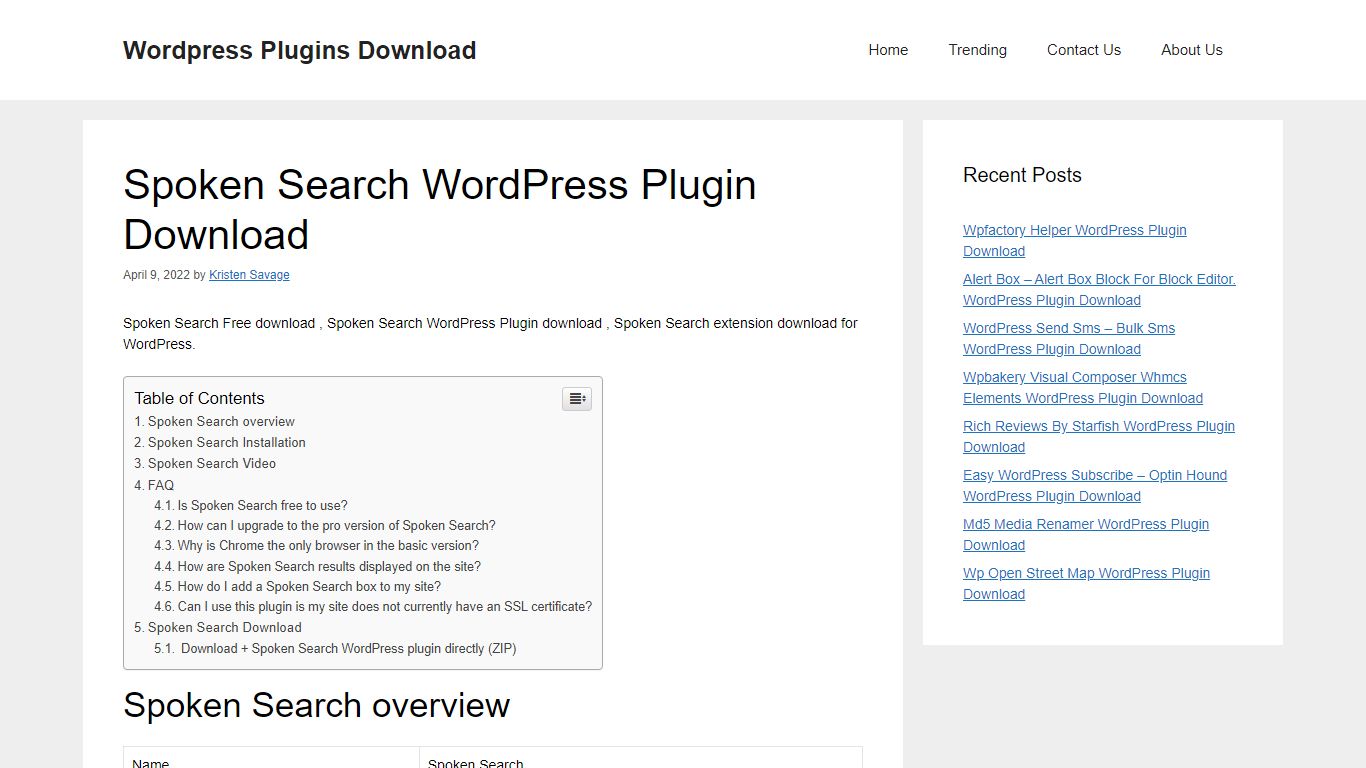The height and width of the screenshot is (768, 1366).
Task: Jump to Spoken Search Installation section
Action: 220,443
